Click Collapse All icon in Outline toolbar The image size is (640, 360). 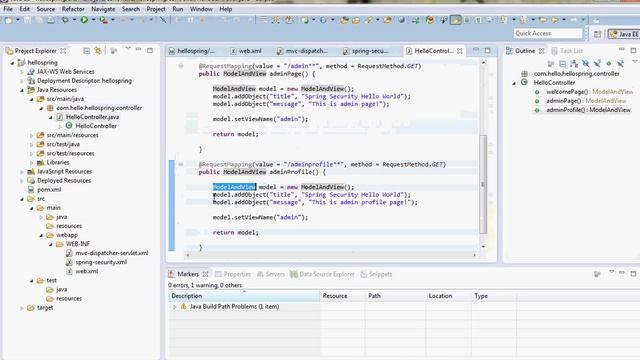click(562, 64)
